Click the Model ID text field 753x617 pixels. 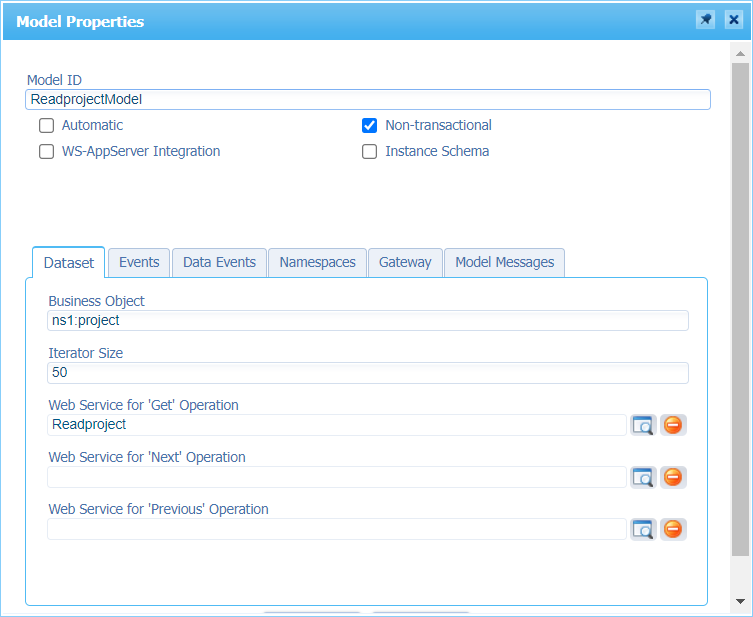367,100
